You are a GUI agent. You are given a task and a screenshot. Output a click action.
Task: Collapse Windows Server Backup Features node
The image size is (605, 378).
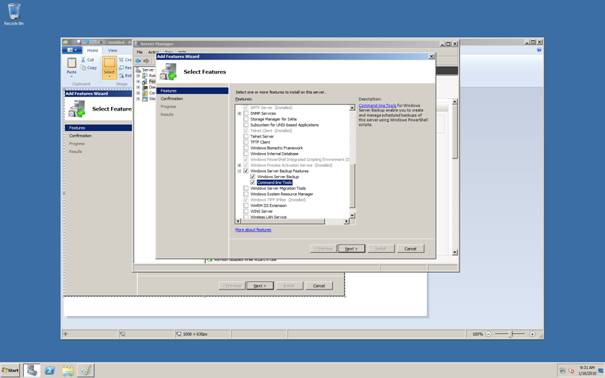239,171
